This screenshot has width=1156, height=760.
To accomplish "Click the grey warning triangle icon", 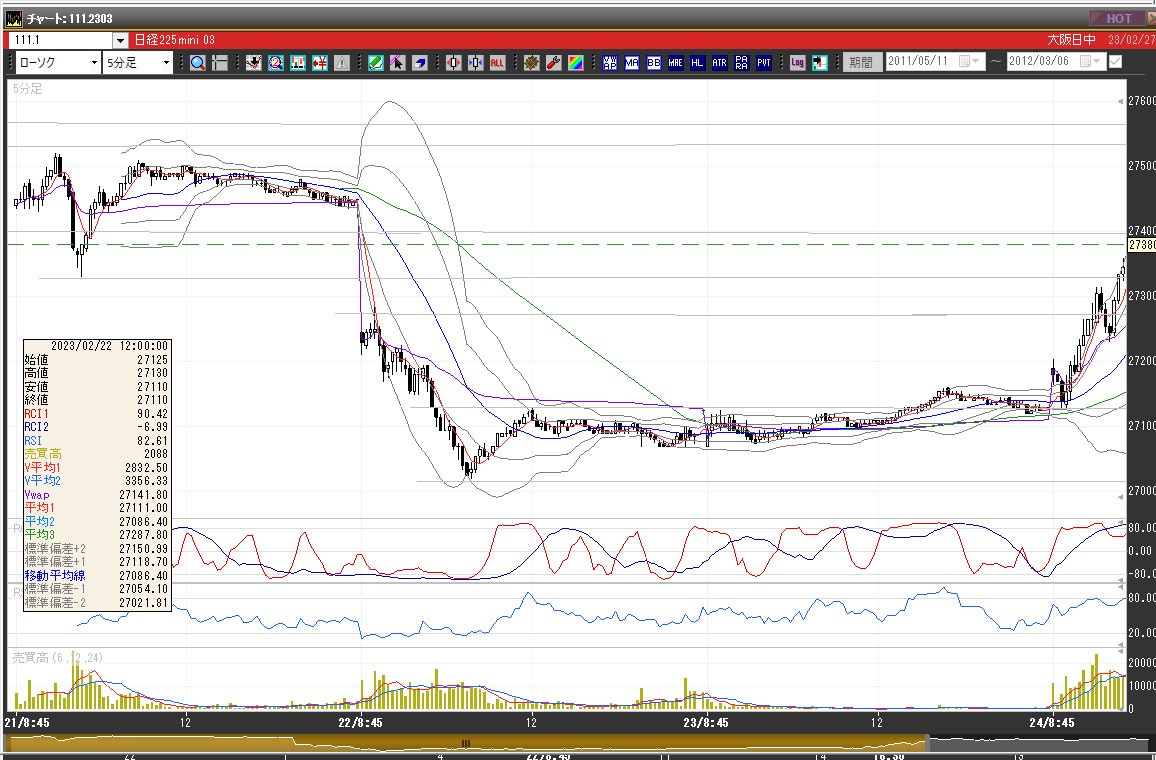I will 342,63.
